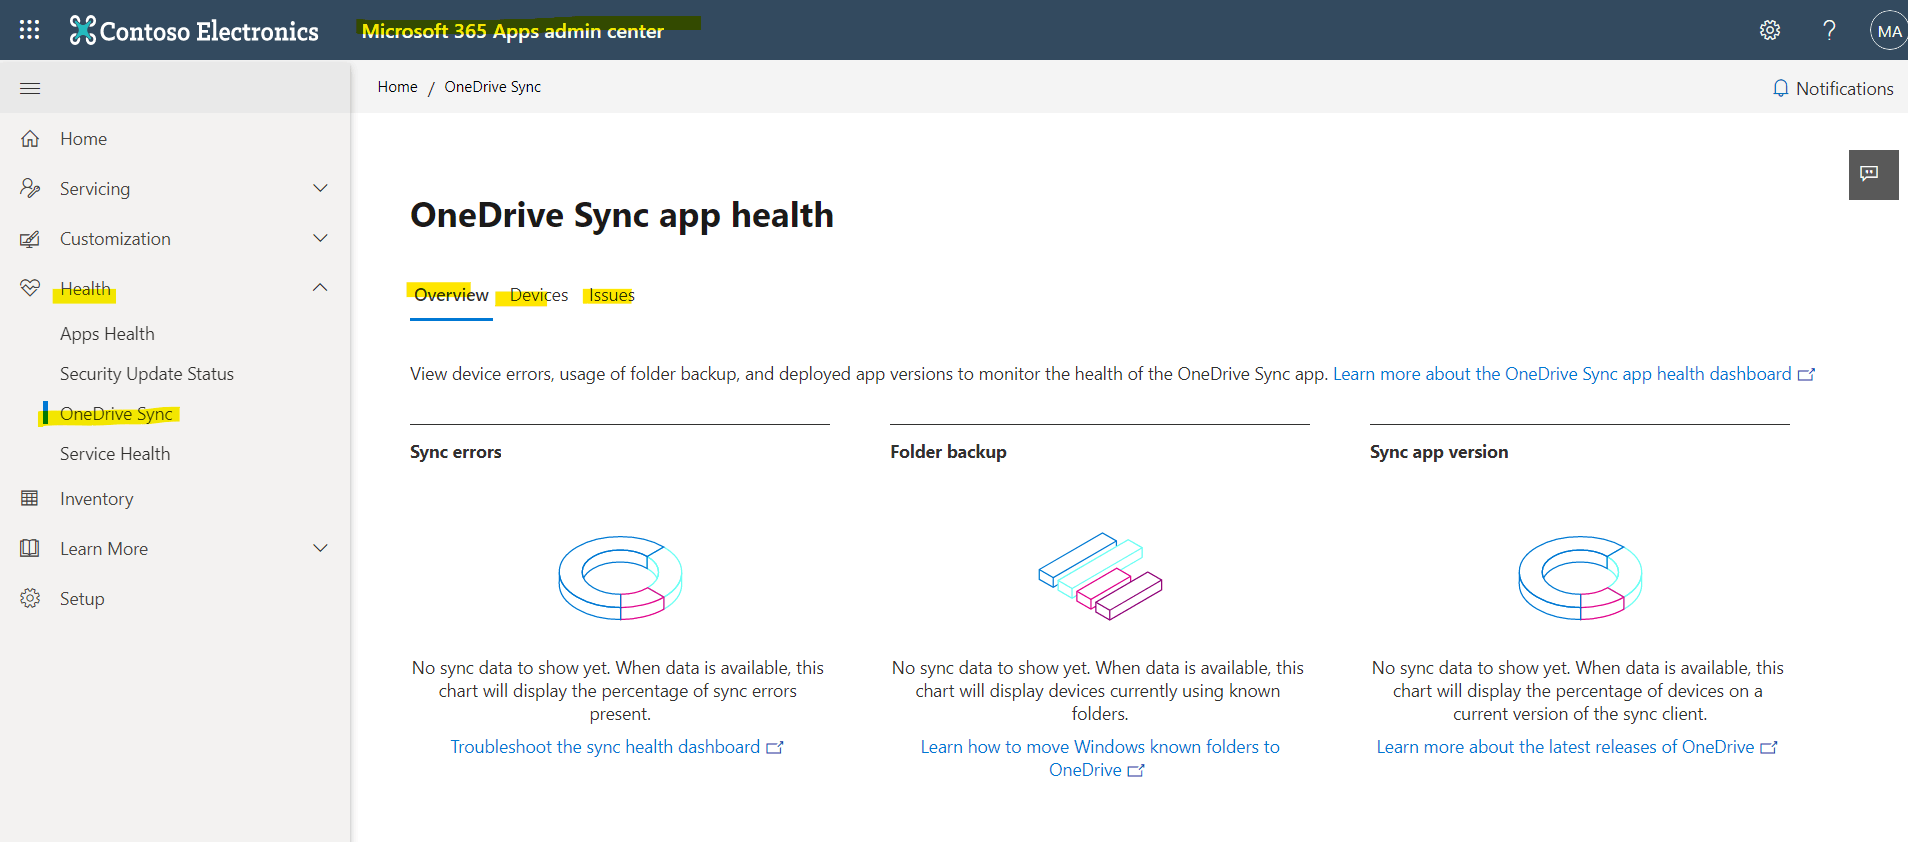Select OneDrive Sync in the sidebar

[x=116, y=414]
